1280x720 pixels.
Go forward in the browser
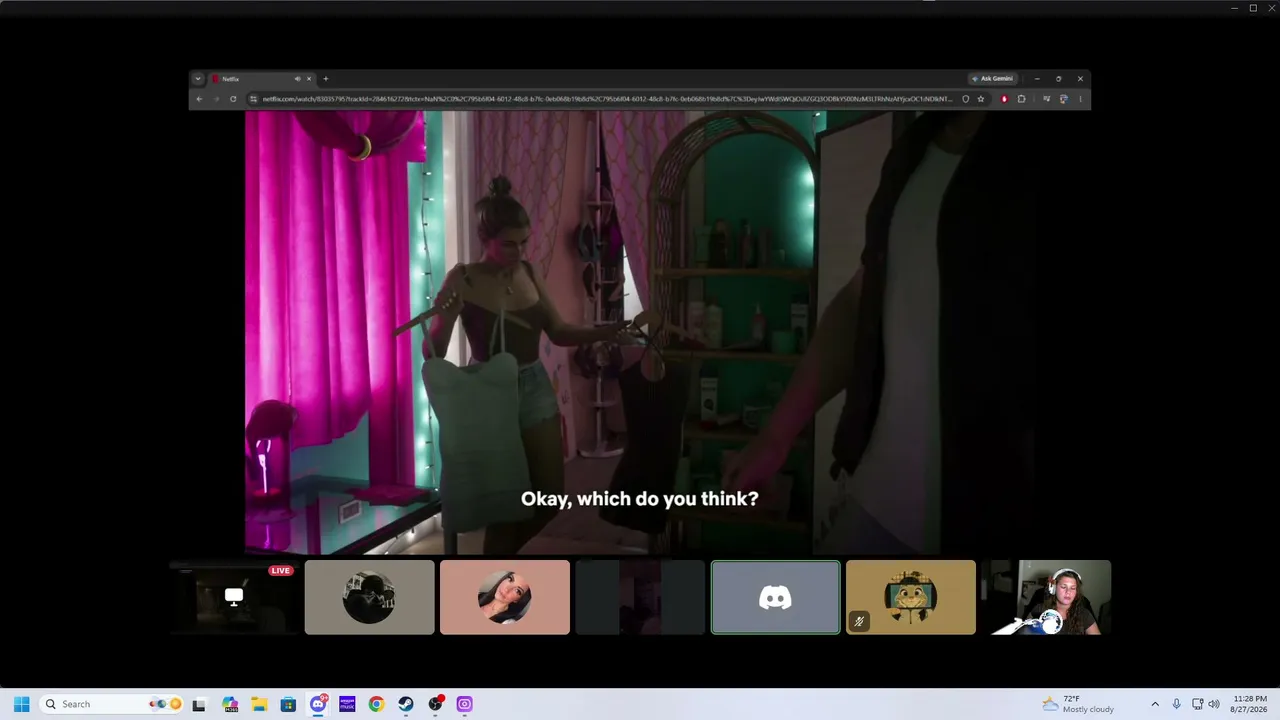[x=216, y=99]
